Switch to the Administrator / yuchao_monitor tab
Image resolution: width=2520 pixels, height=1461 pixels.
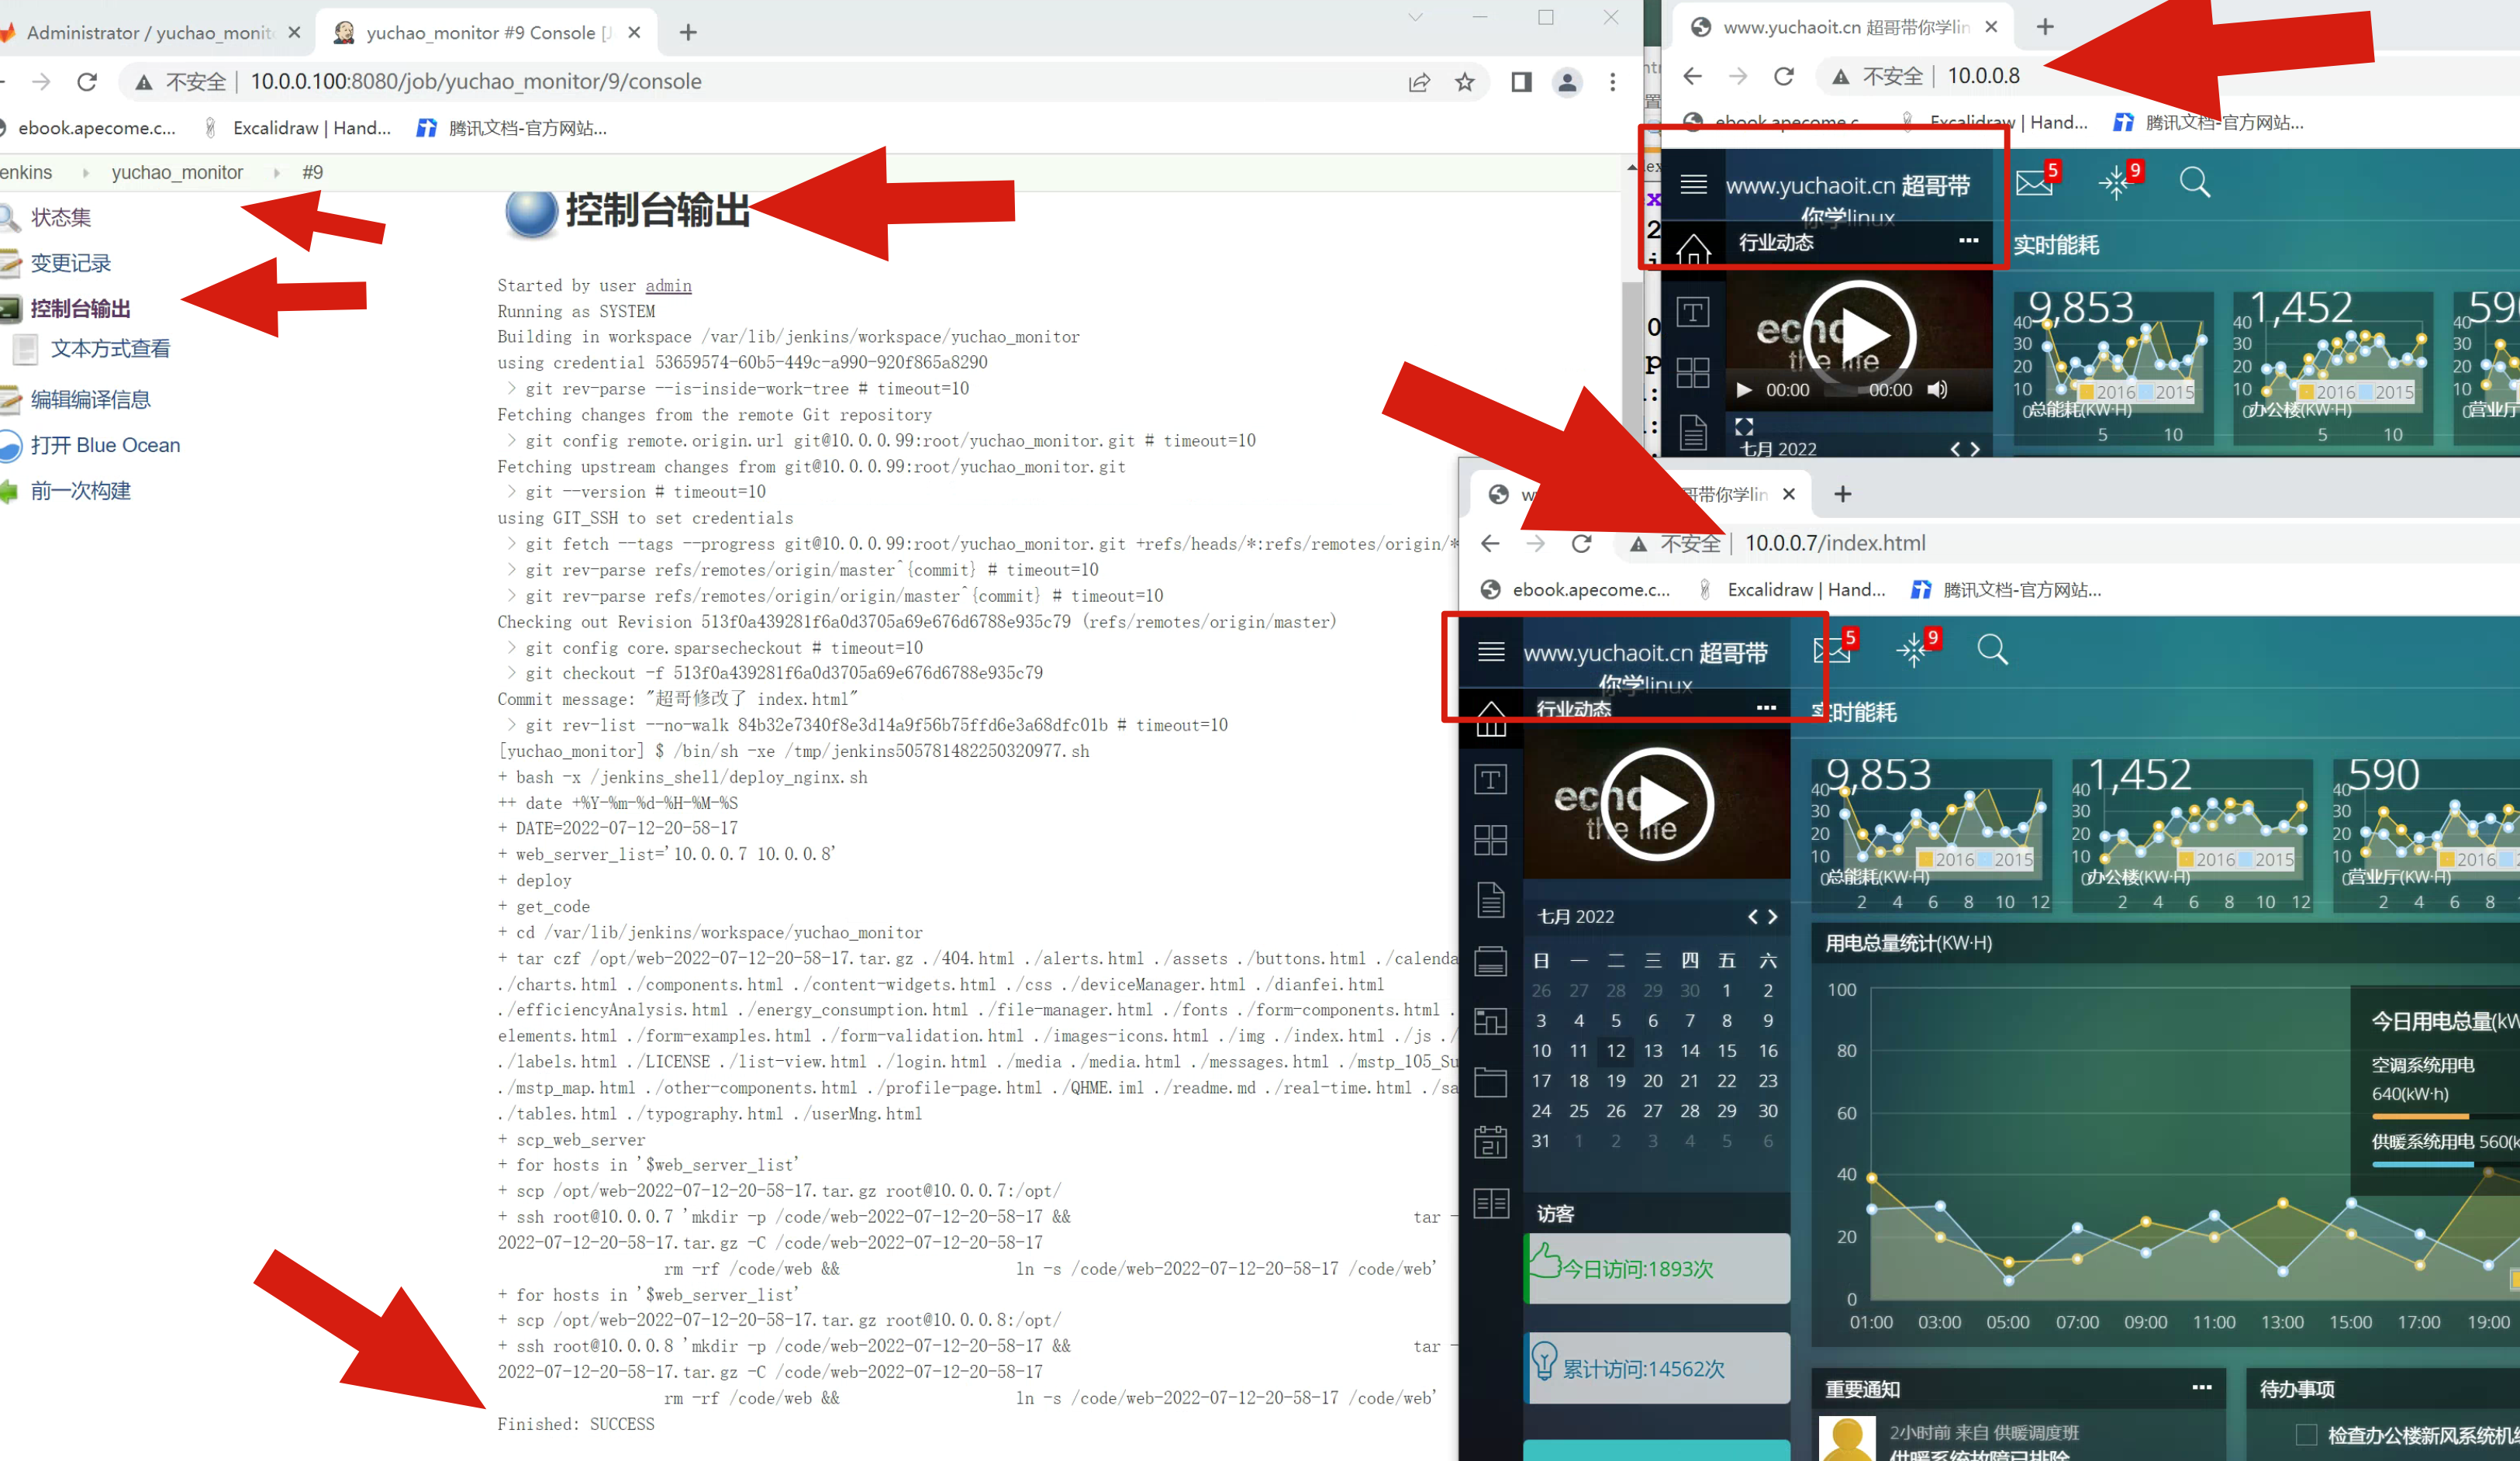pyautogui.click(x=150, y=33)
